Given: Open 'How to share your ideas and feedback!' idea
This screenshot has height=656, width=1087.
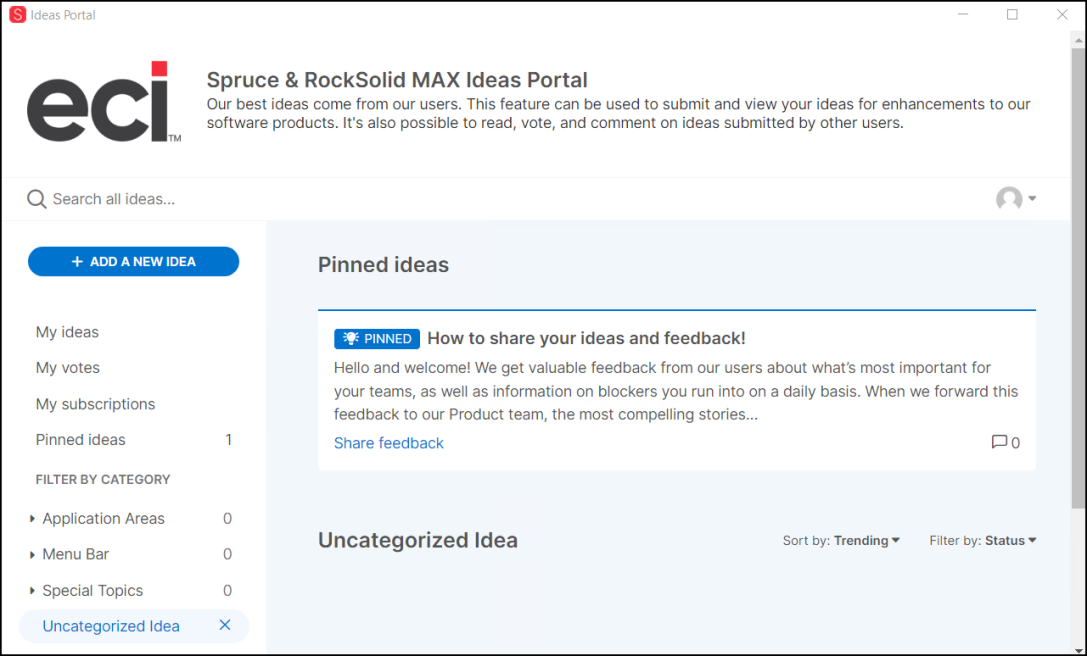Looking at the screenshot, I should point(586,338).
